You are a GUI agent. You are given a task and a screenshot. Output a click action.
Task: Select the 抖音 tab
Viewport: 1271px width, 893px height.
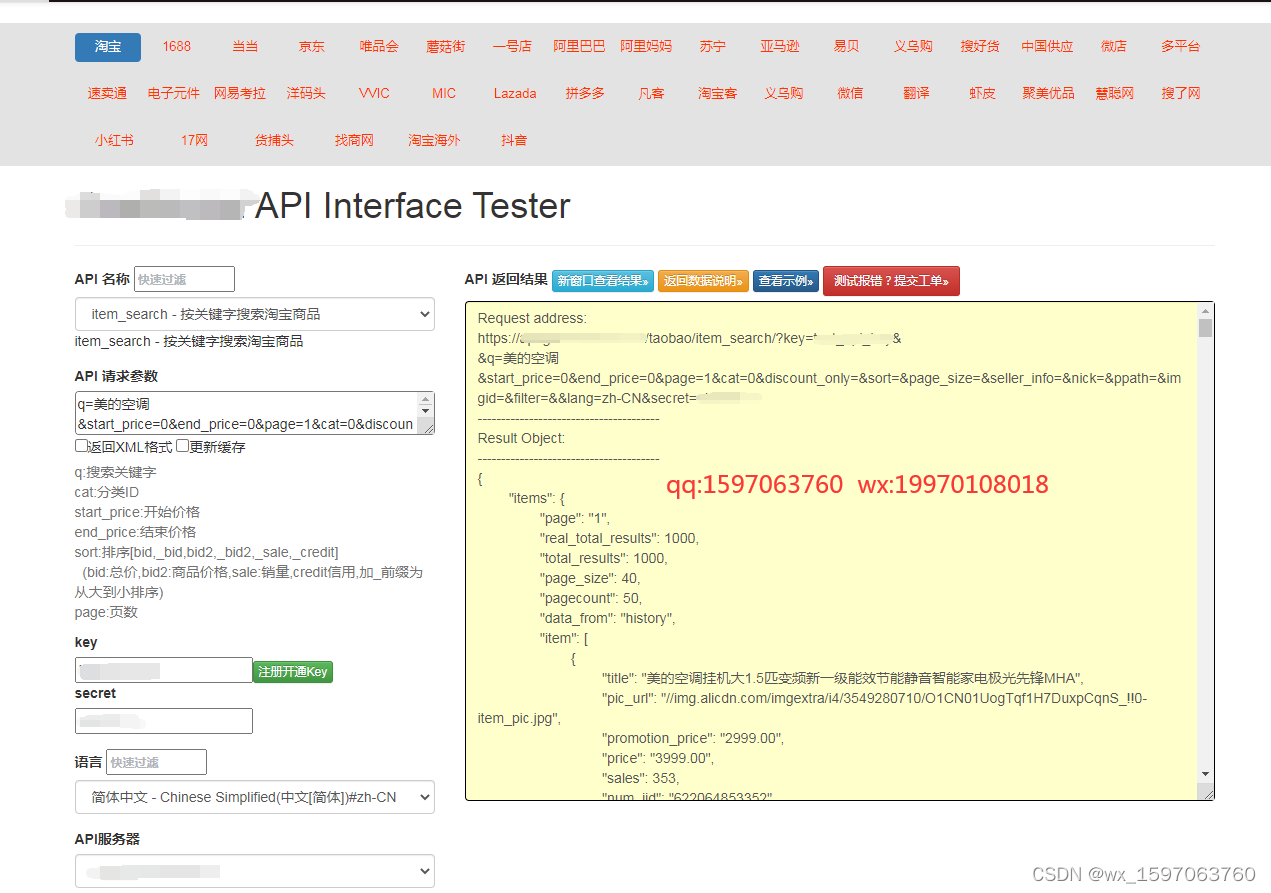(x=514, y=141)
